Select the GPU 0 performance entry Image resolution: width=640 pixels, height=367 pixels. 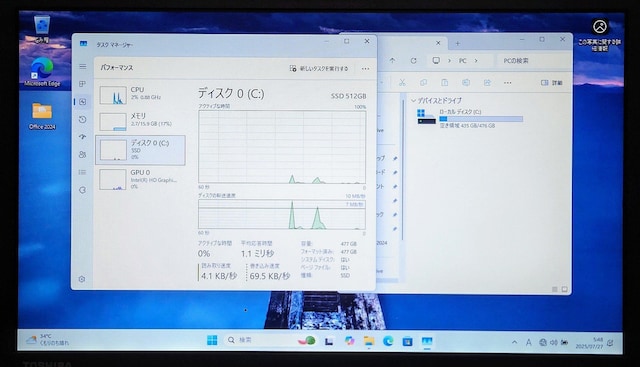click(141, 179)
